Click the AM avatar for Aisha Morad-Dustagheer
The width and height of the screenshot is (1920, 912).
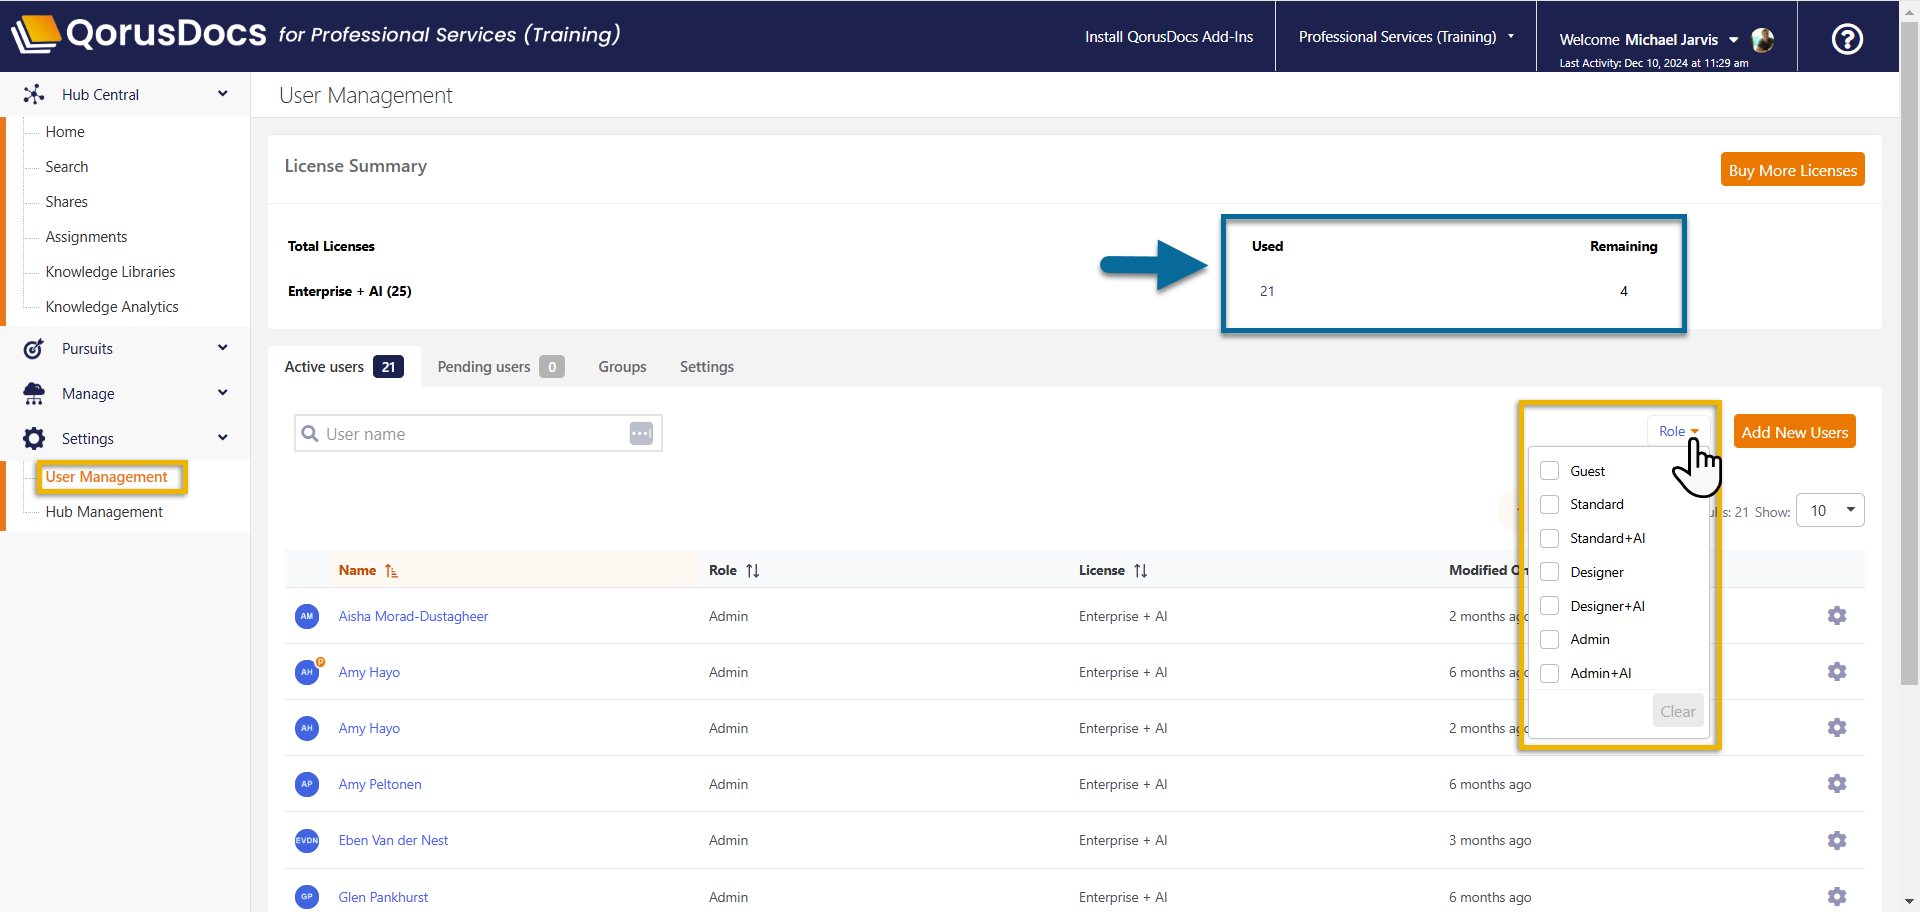coord(307,616)
